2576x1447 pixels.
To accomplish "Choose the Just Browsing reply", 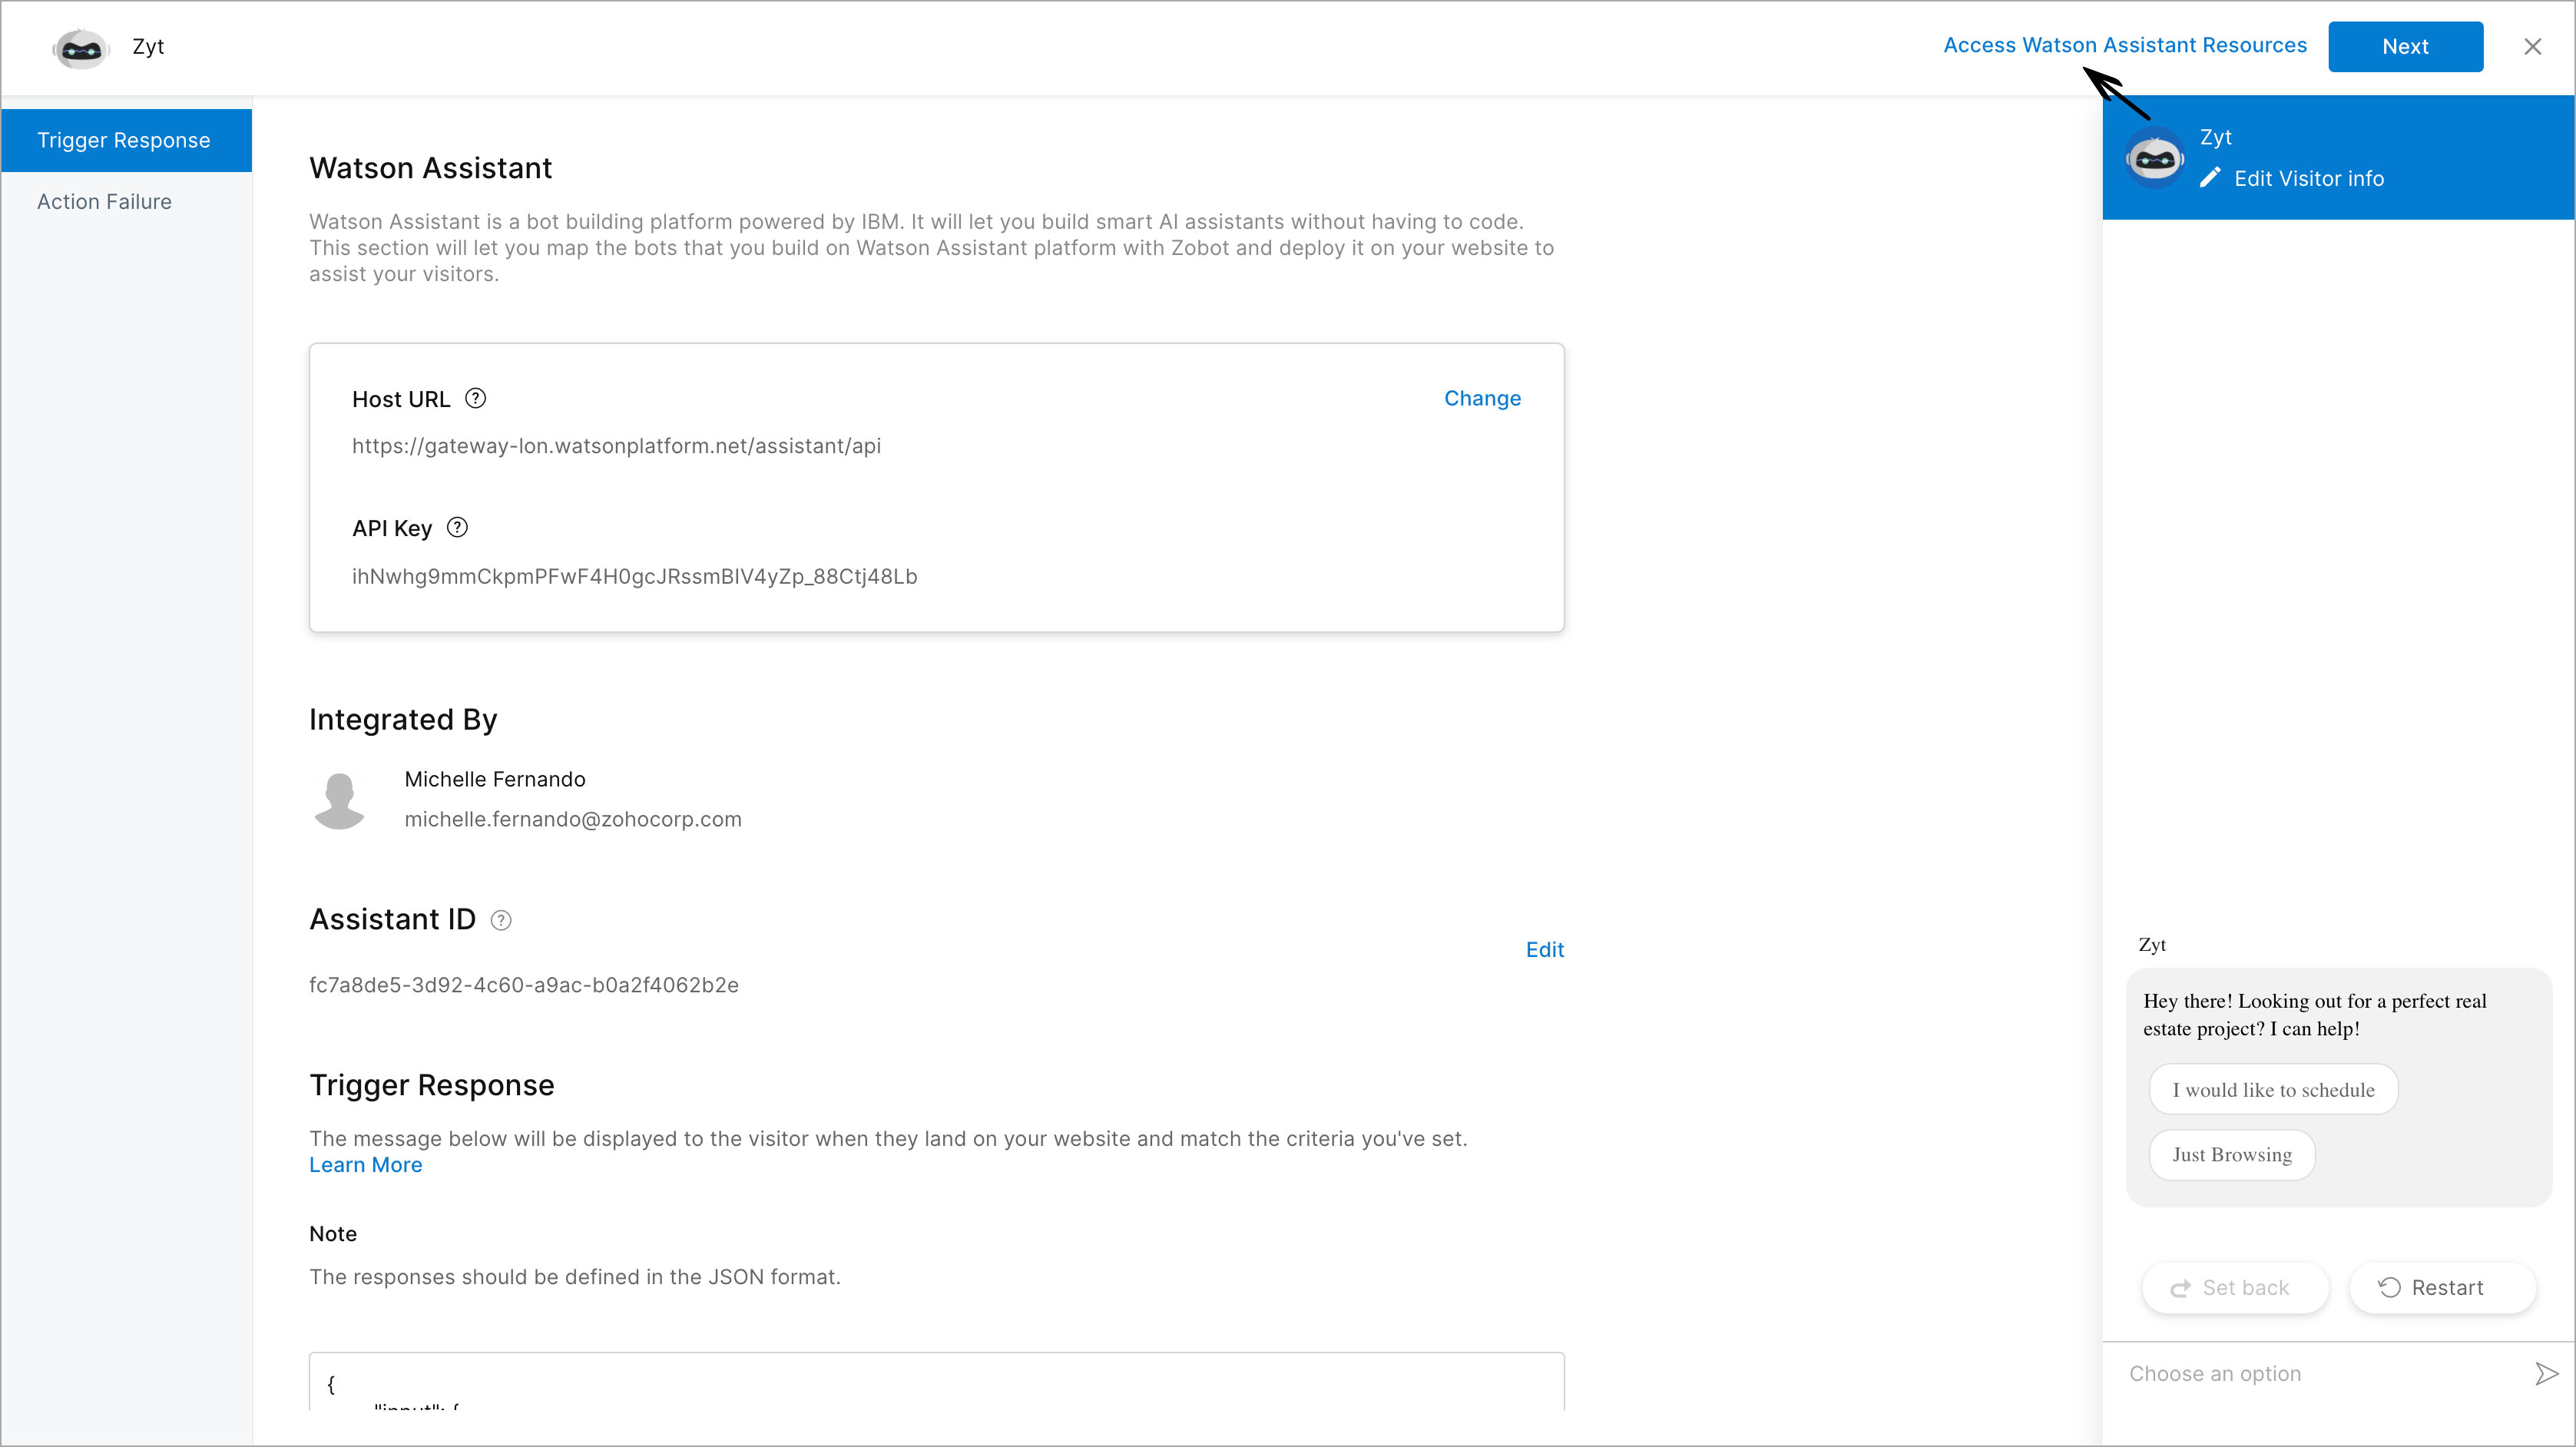I will click(2231, 1155).
